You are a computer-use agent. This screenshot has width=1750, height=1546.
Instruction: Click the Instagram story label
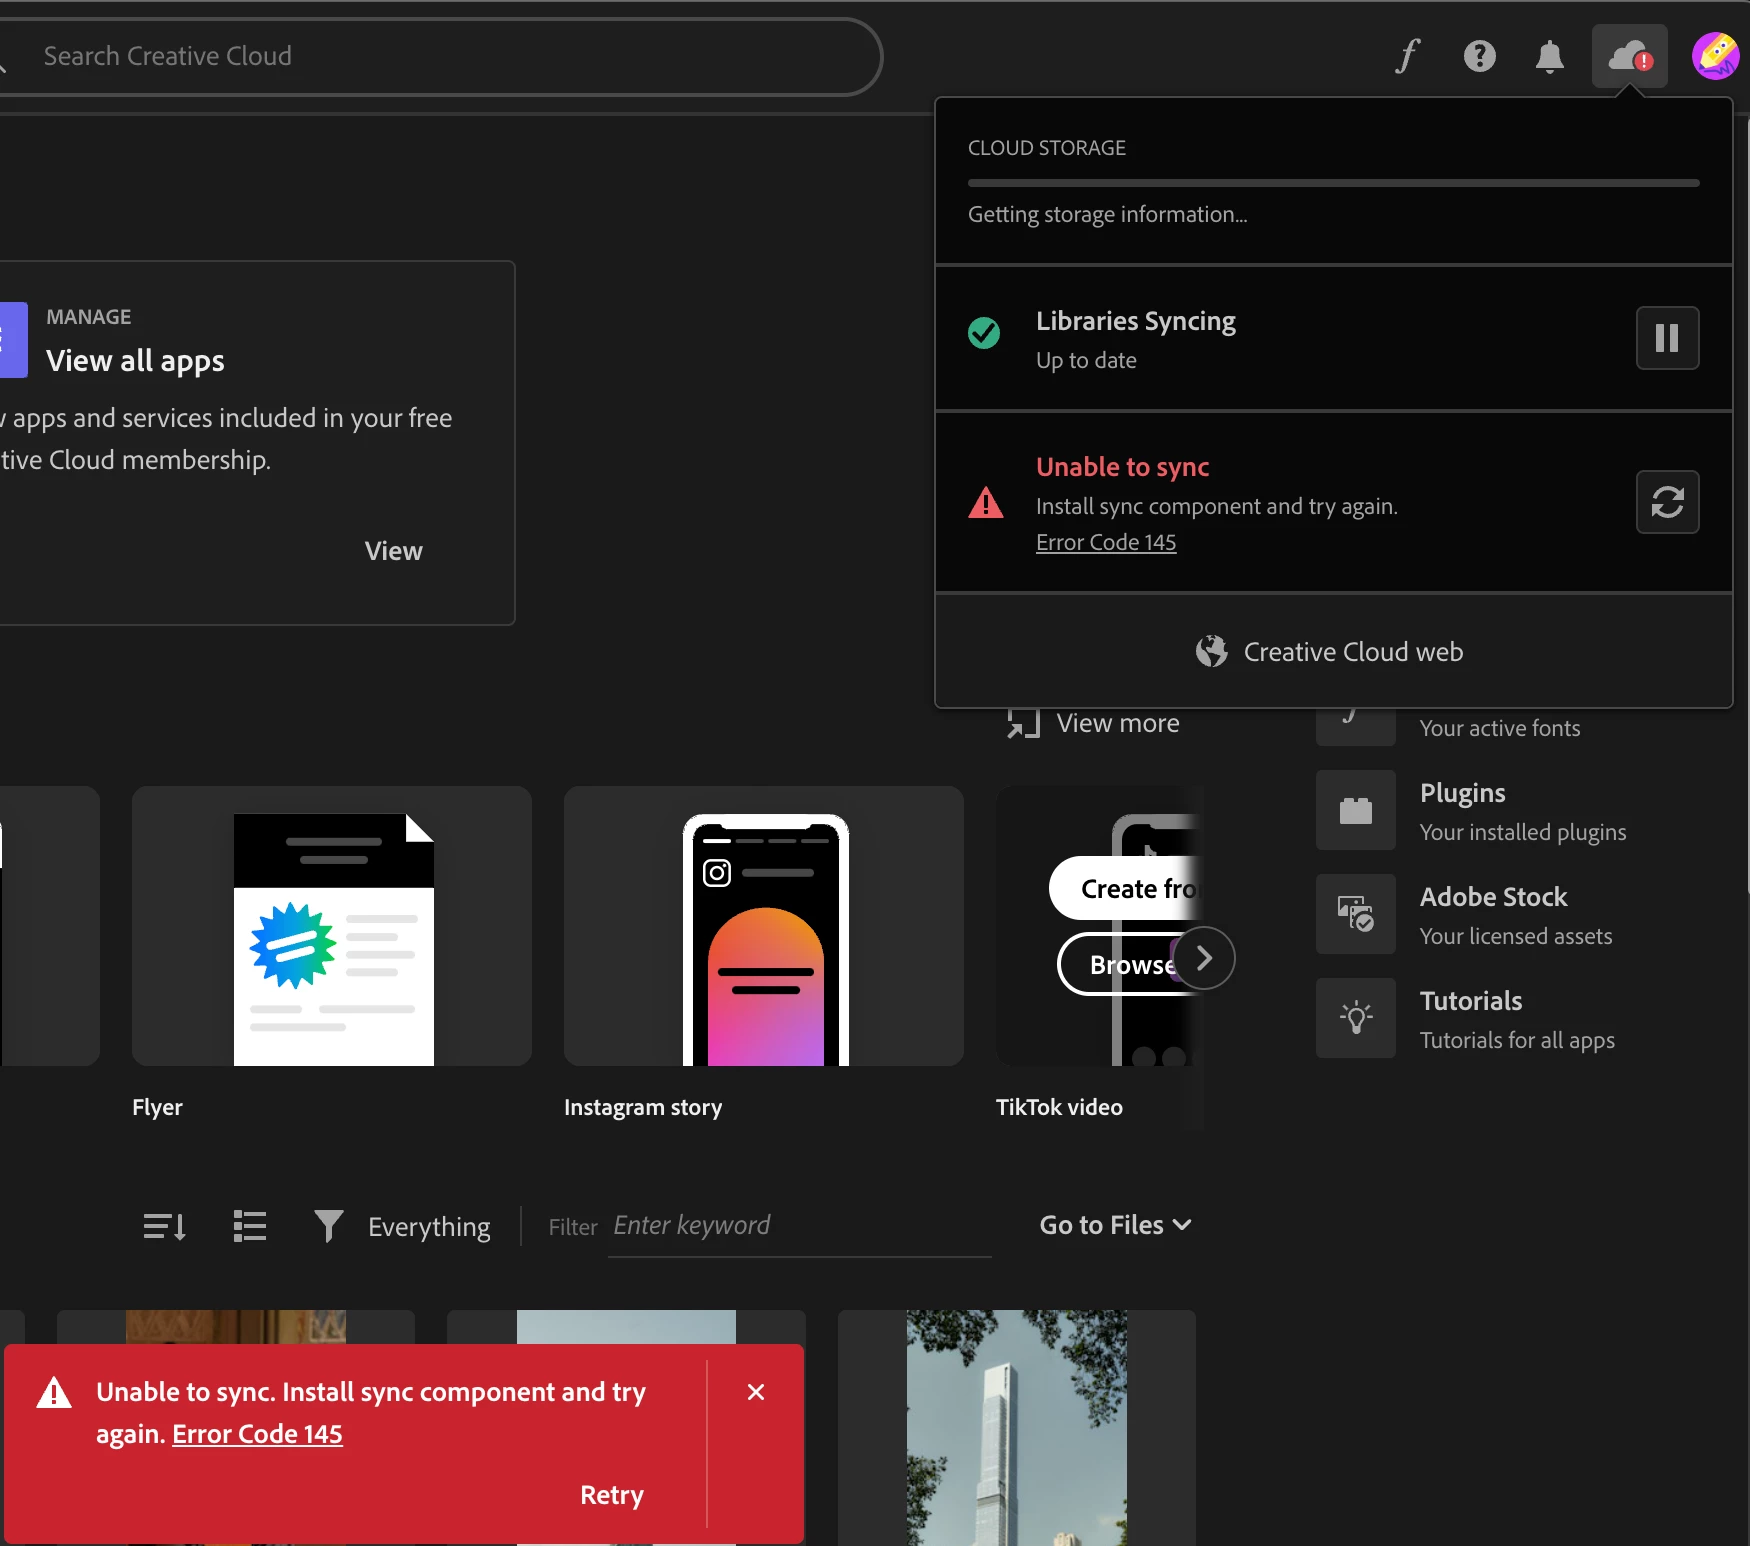[x=643, y=1107]
